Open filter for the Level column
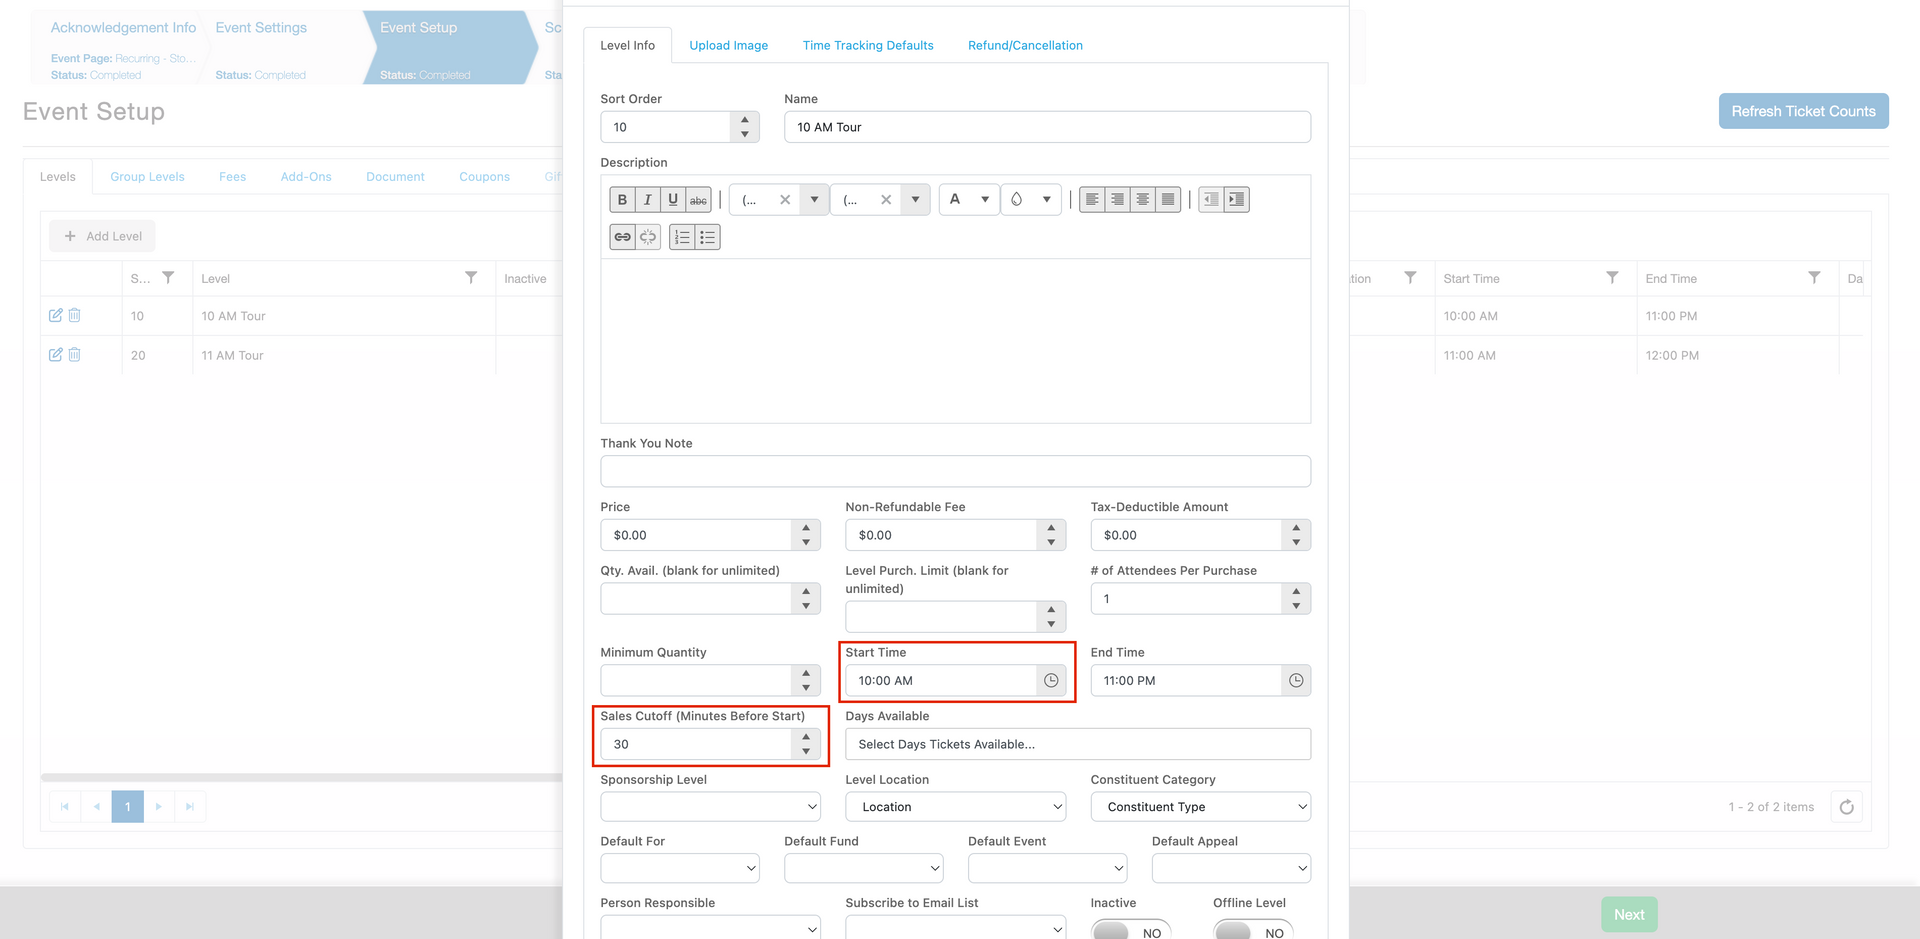 tap(471, 278)
